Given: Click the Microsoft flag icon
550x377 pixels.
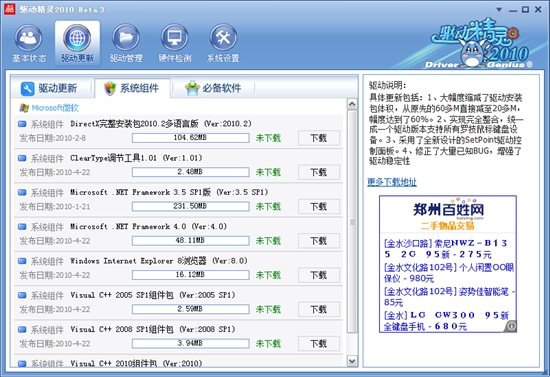Looking at the screenshot, I should point(24,108).
